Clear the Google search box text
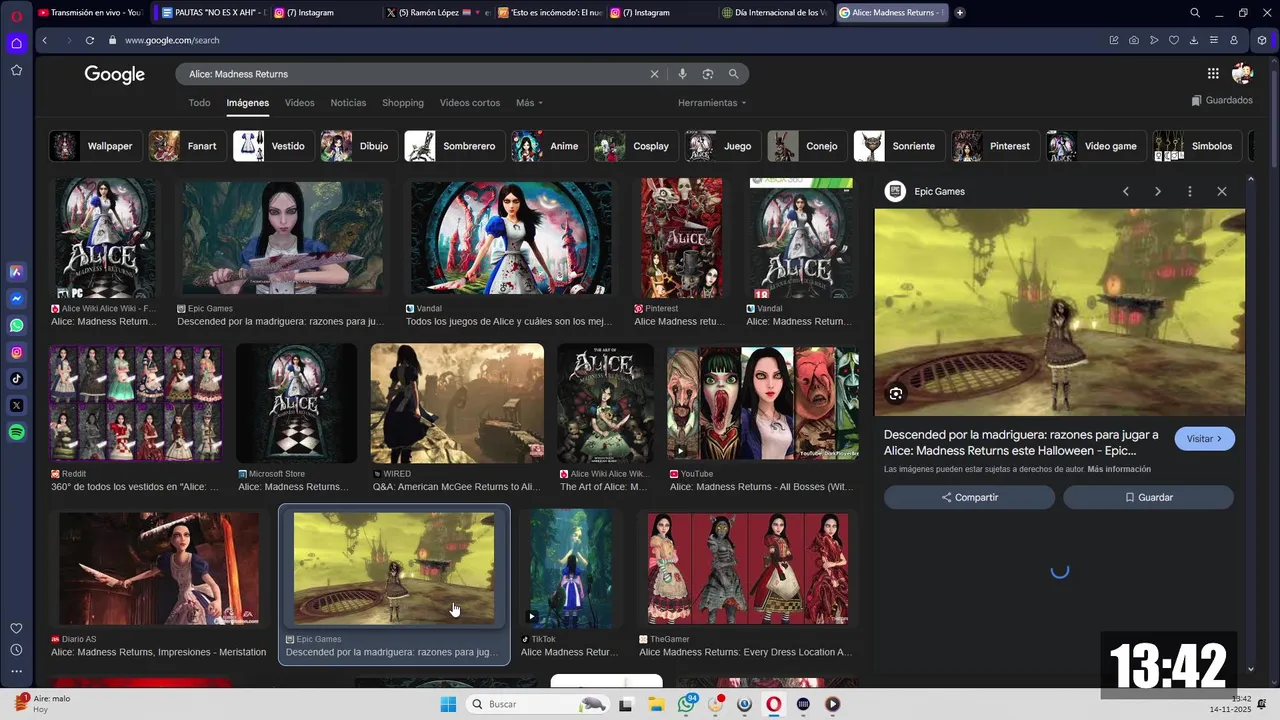 tap(655, 74)
